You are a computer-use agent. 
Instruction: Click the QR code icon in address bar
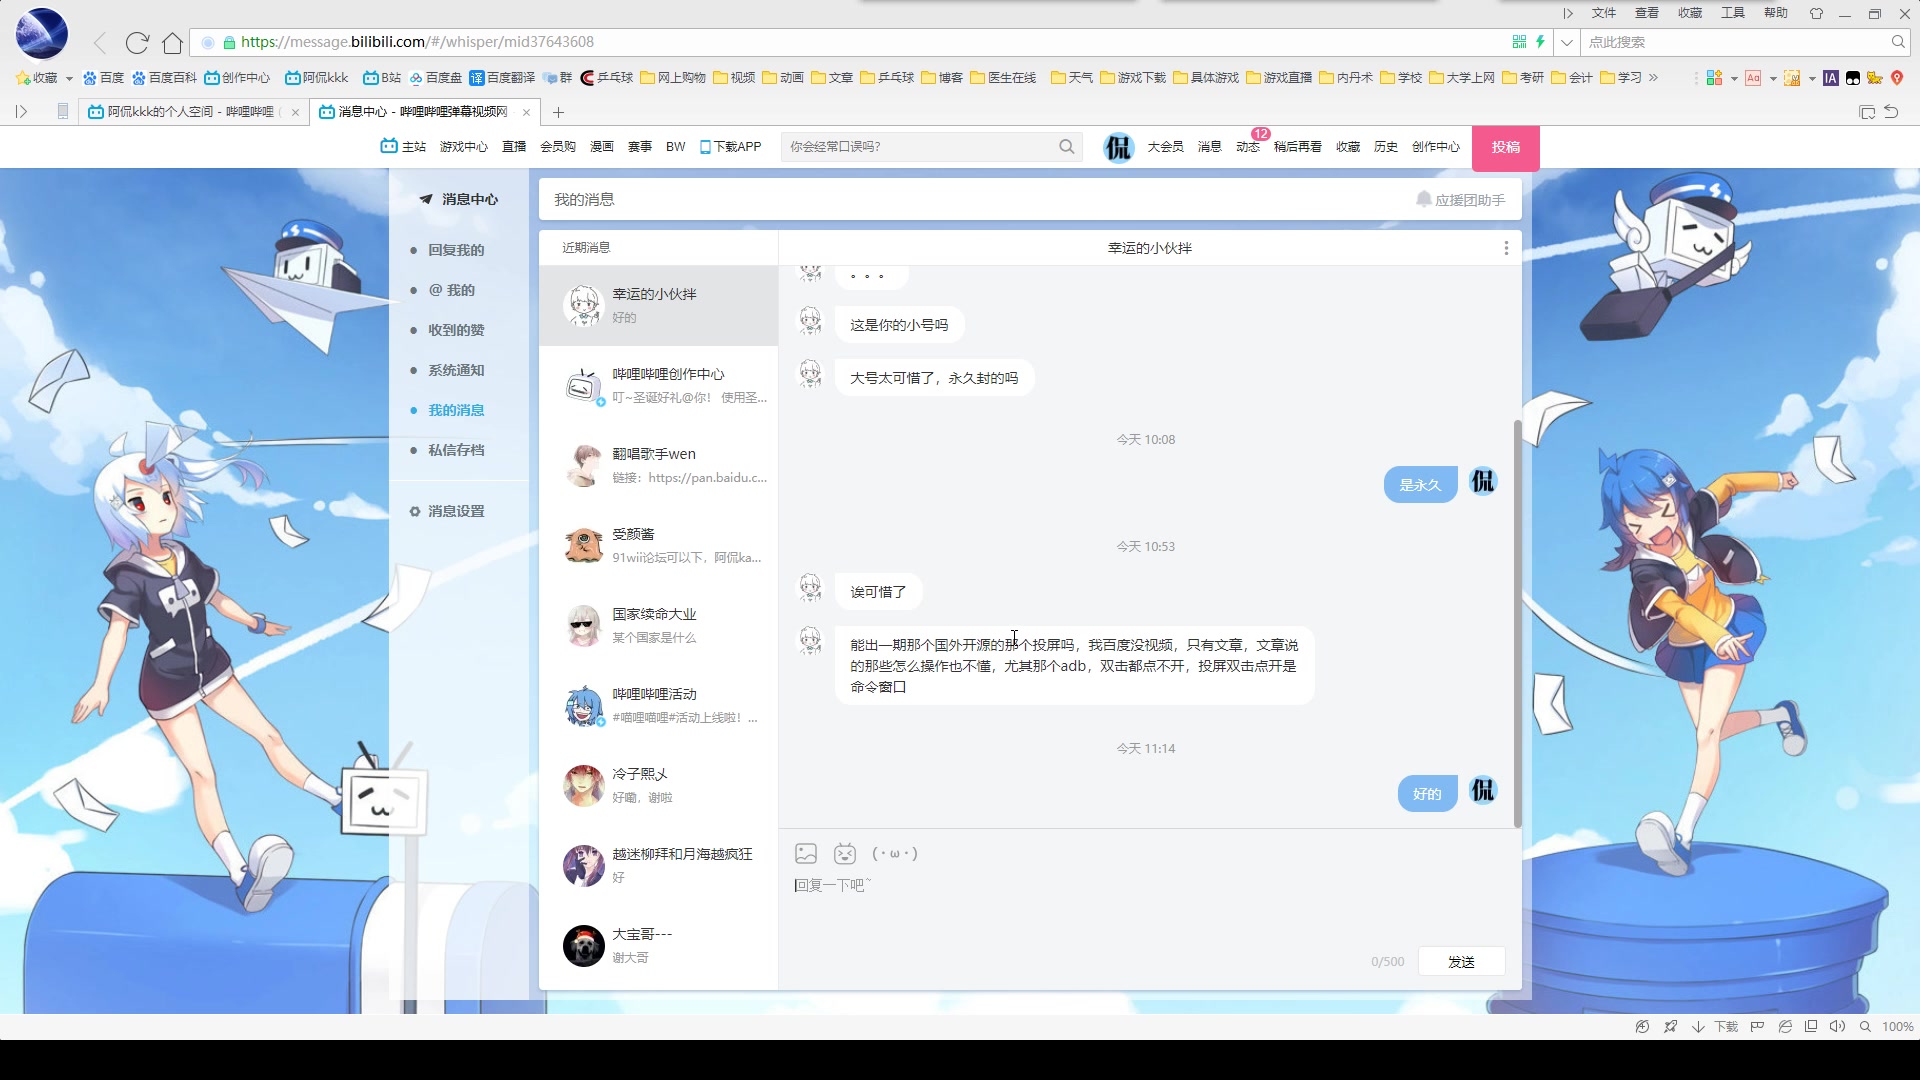pyautogui.click(x=1519, y=42)
